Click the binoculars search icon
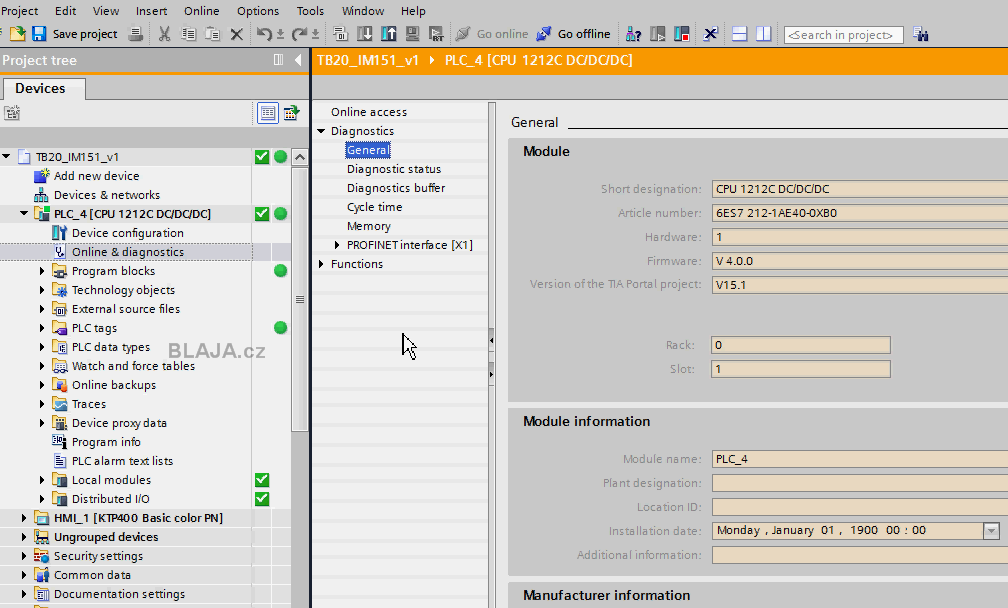Image resolution: width=1008 pixels, height=608 pixels. pyautogui.click(x=921, y=34)
